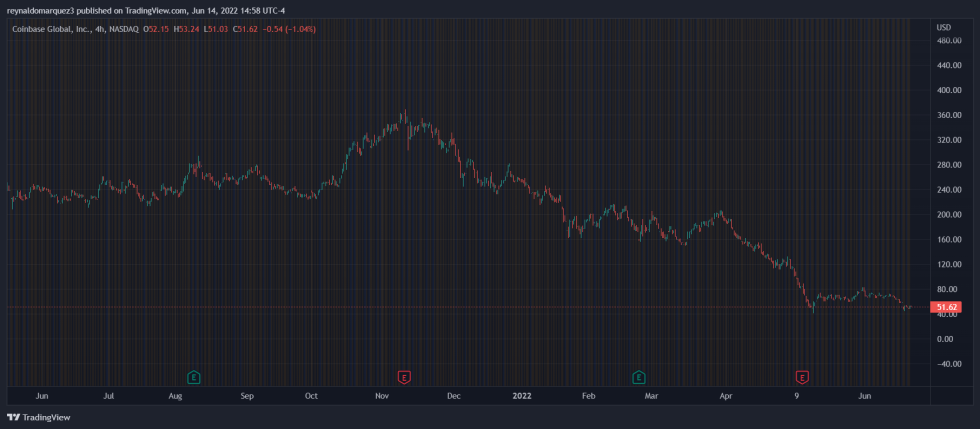Open the May red earnings marker
The image size is (980, 429).
tap(802, 377)
